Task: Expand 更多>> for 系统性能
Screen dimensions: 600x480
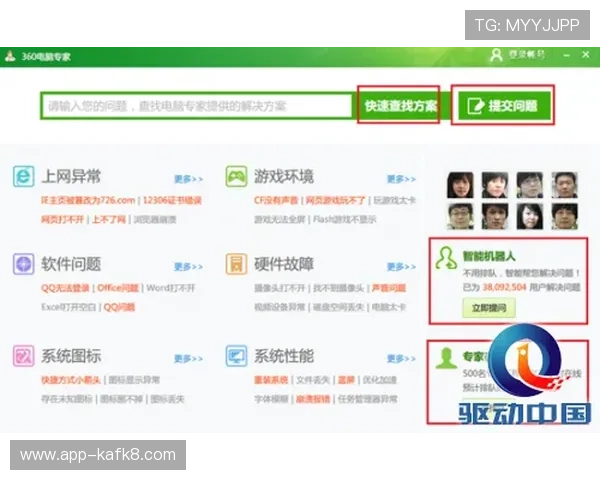Action: coord(401,359)
